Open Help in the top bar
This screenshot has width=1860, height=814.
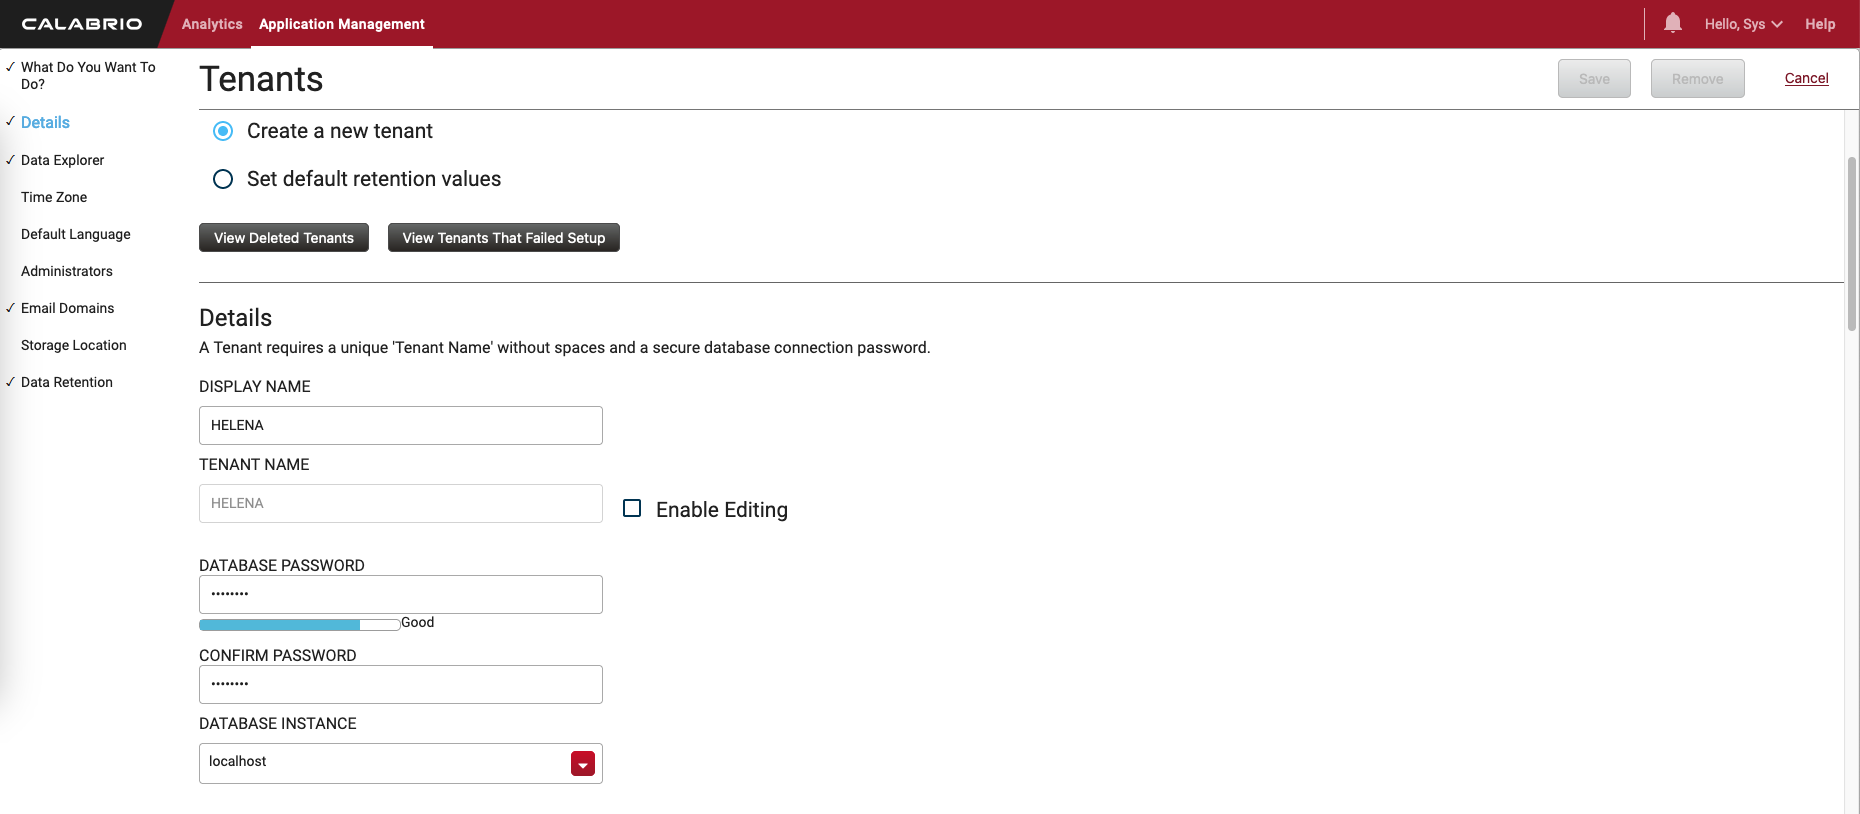pos(1819,24)
